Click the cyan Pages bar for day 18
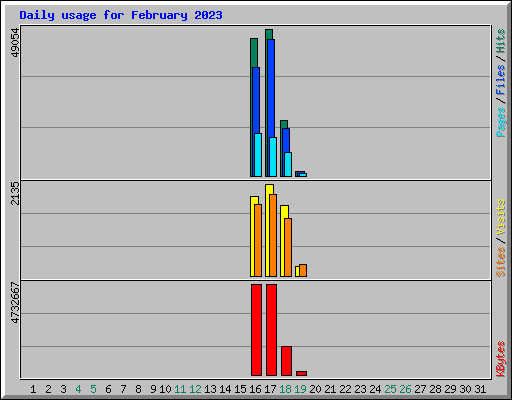Image resolution: width=512 pixels, height=400 pixels. pos(288,164)
